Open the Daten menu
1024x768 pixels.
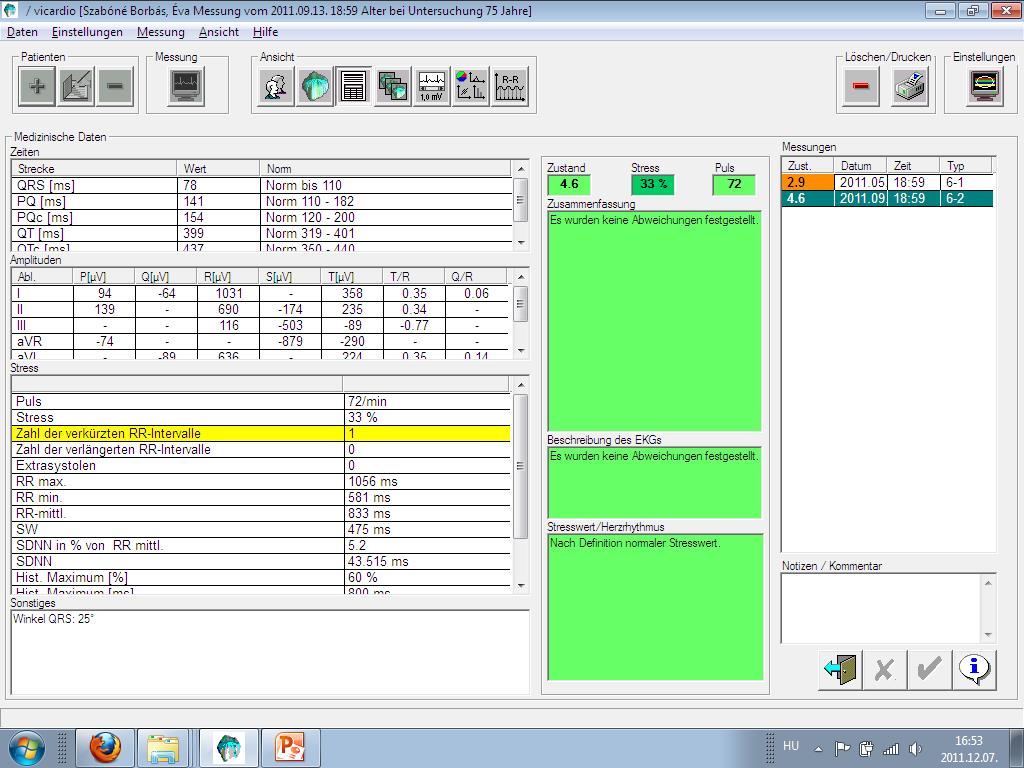[22, 32]
